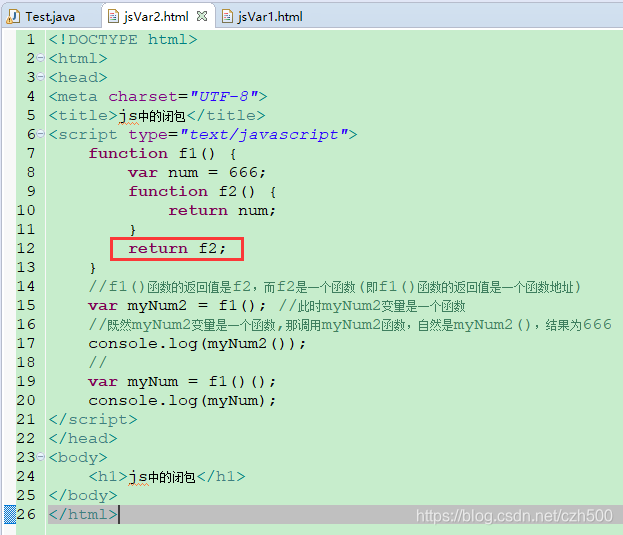Click 'function f1()' declaration
The image size is (623, 535).
[163, 154]
